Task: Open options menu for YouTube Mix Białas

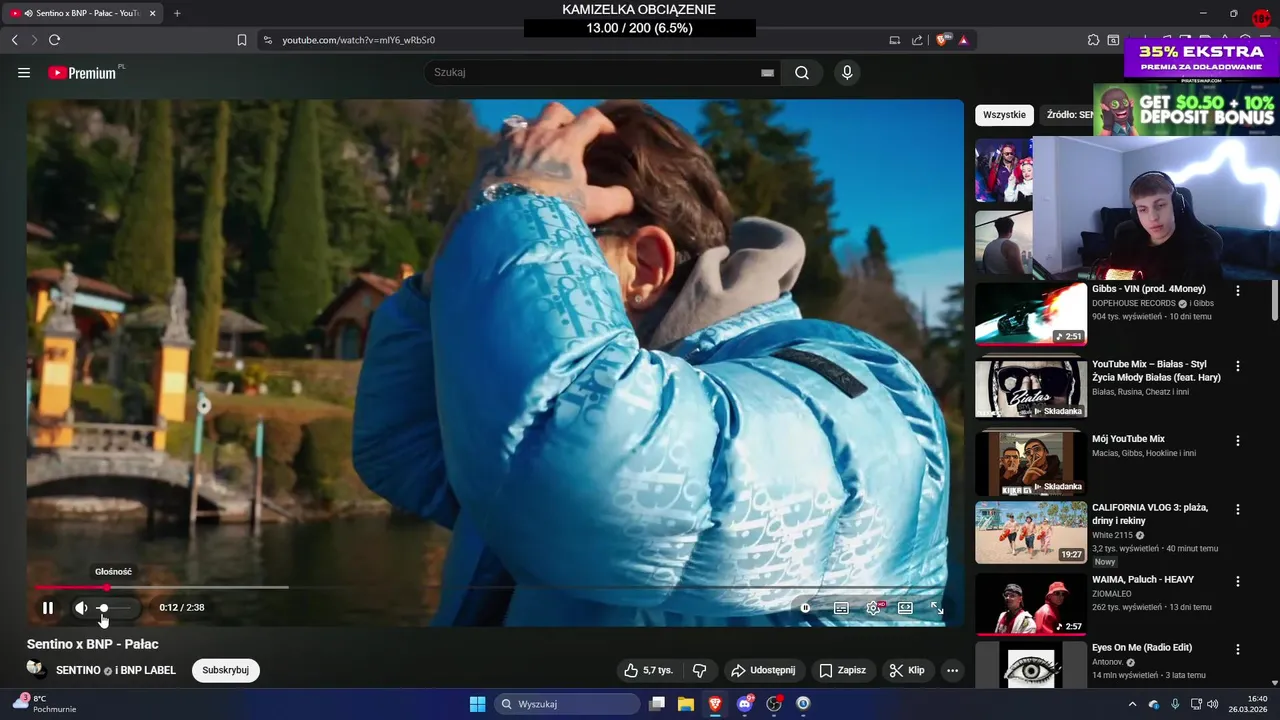Action: tap(1238, 367)
